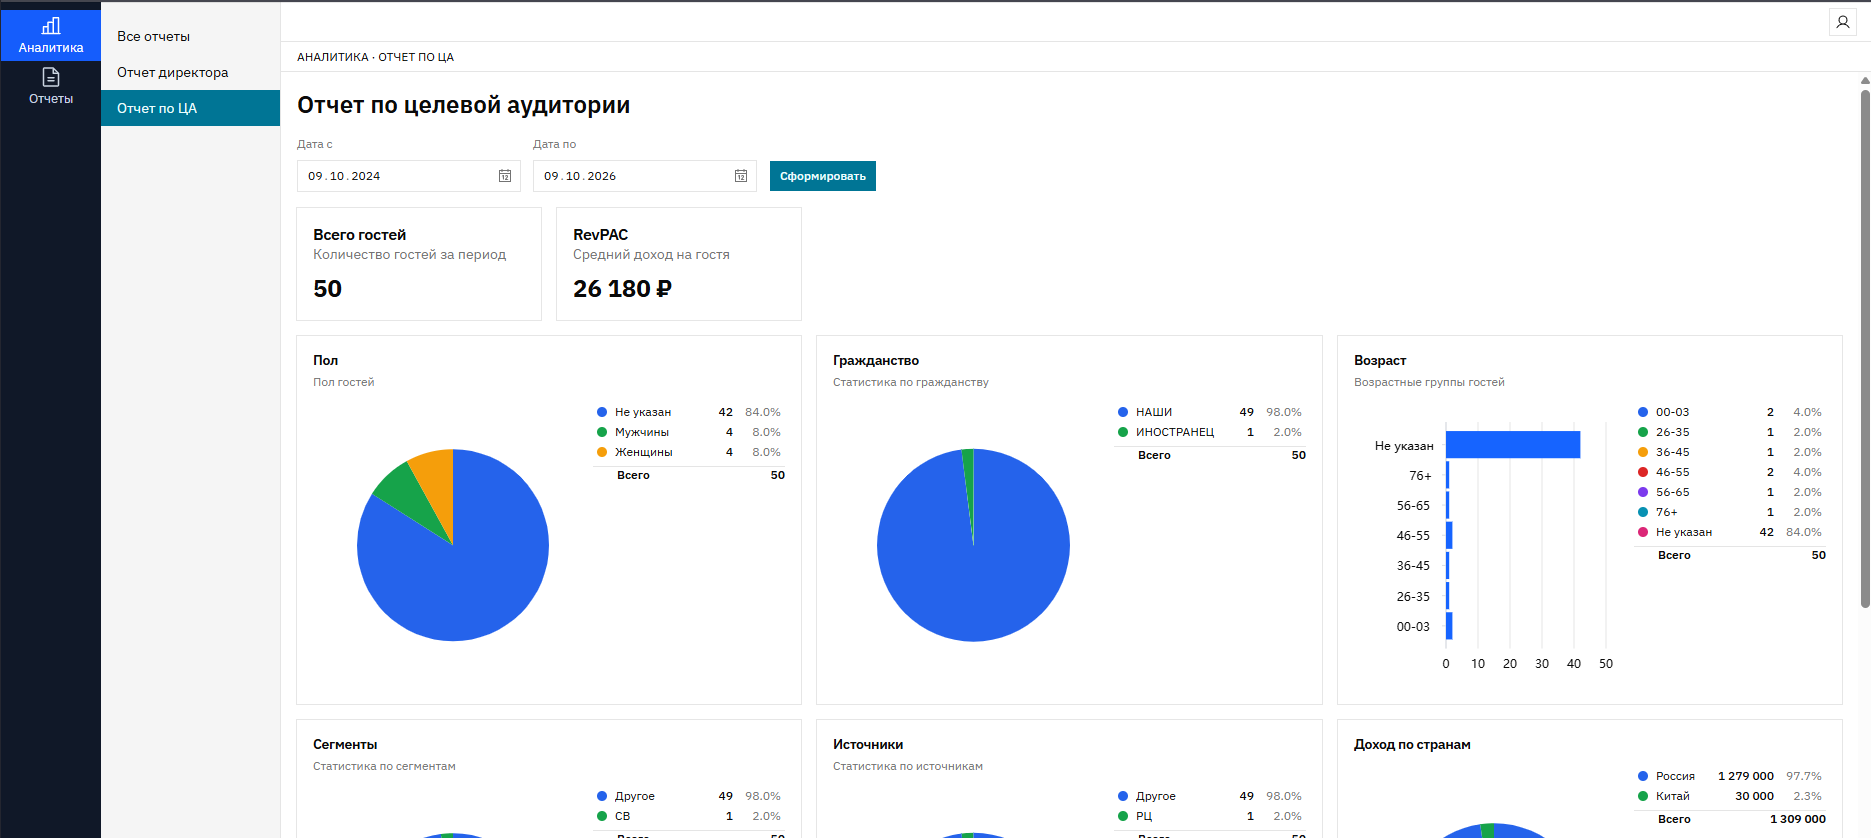Image resolution: width=1871 pixels, height=838 pixels.
Task: Click the green ИНОСТРАНЕЦ legend dot
Action: pyautogui.click(x=1123, y=432)
